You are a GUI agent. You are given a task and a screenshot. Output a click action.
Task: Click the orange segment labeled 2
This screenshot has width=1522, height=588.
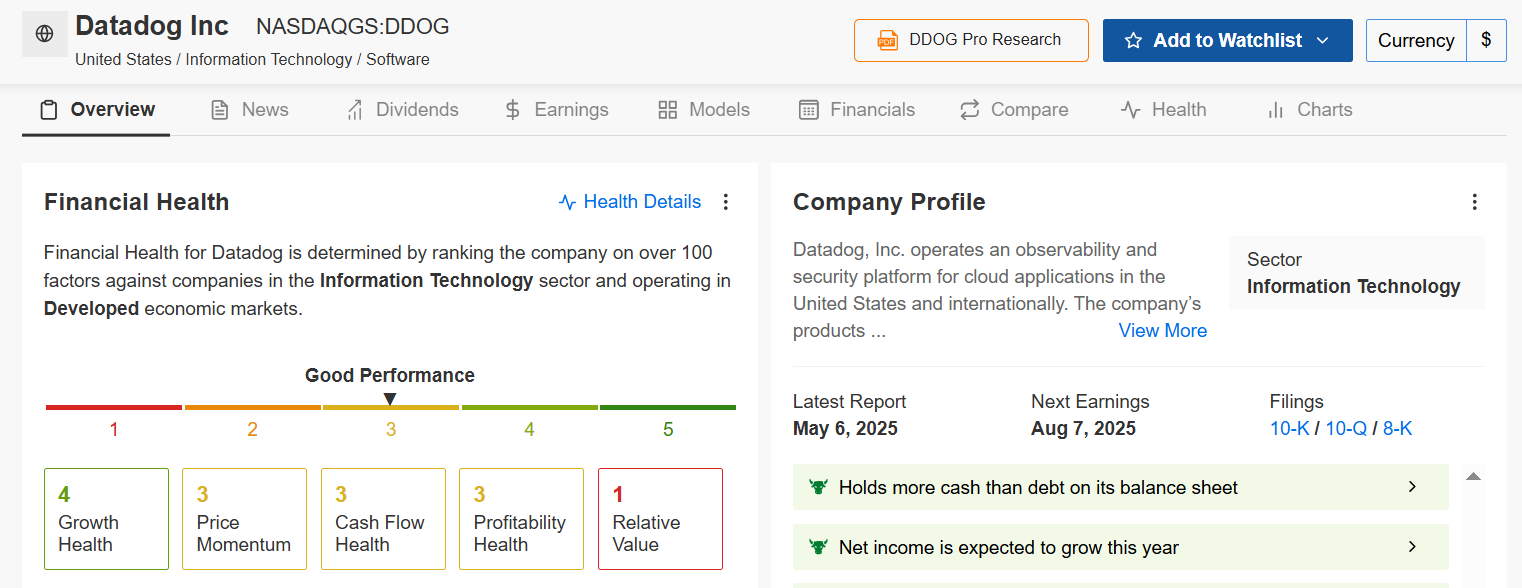pyautogui.click(x=252, y=408)
